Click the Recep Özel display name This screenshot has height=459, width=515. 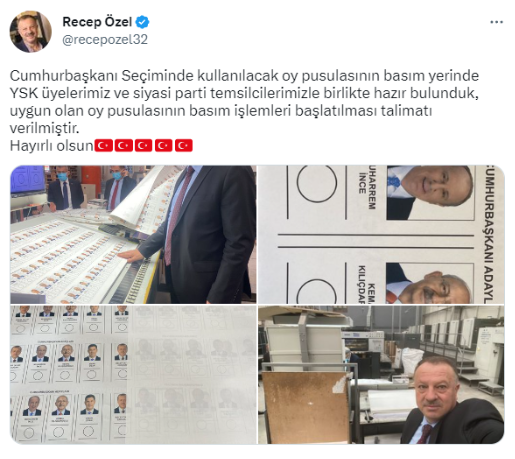pyautogui.click(x=97, y=22)
